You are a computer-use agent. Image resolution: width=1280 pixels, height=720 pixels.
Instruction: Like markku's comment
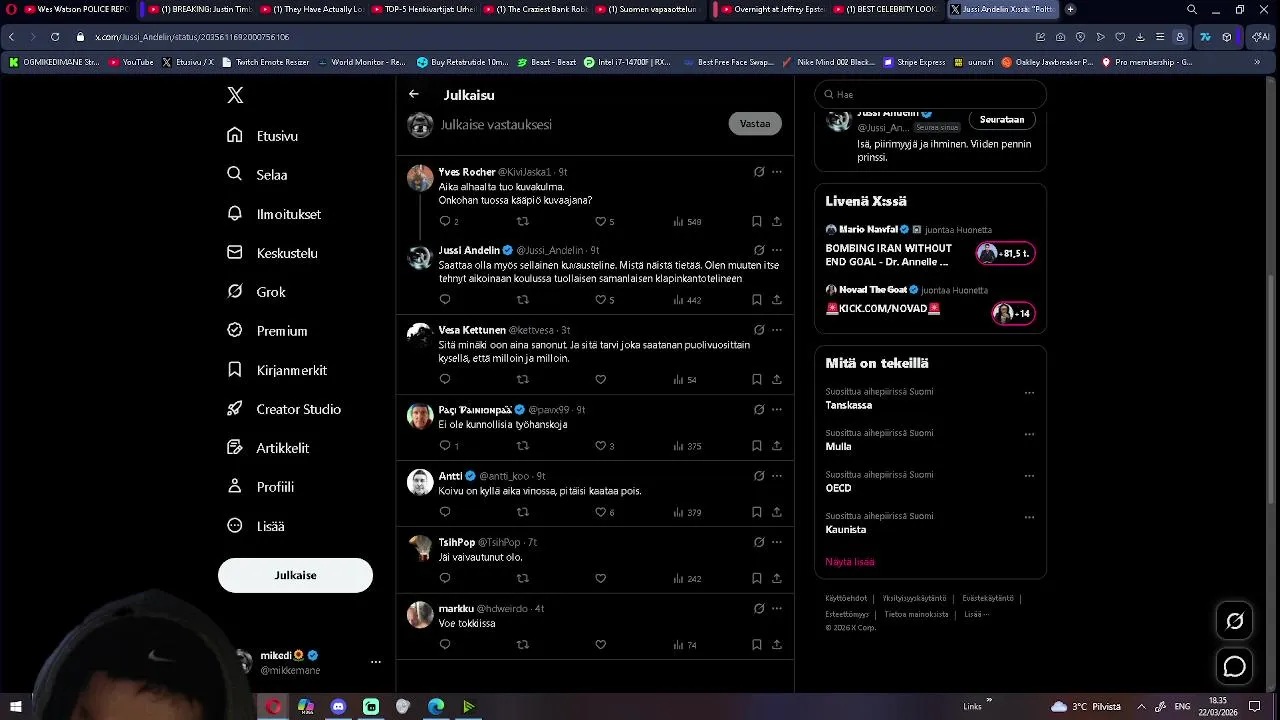[600, 644]
